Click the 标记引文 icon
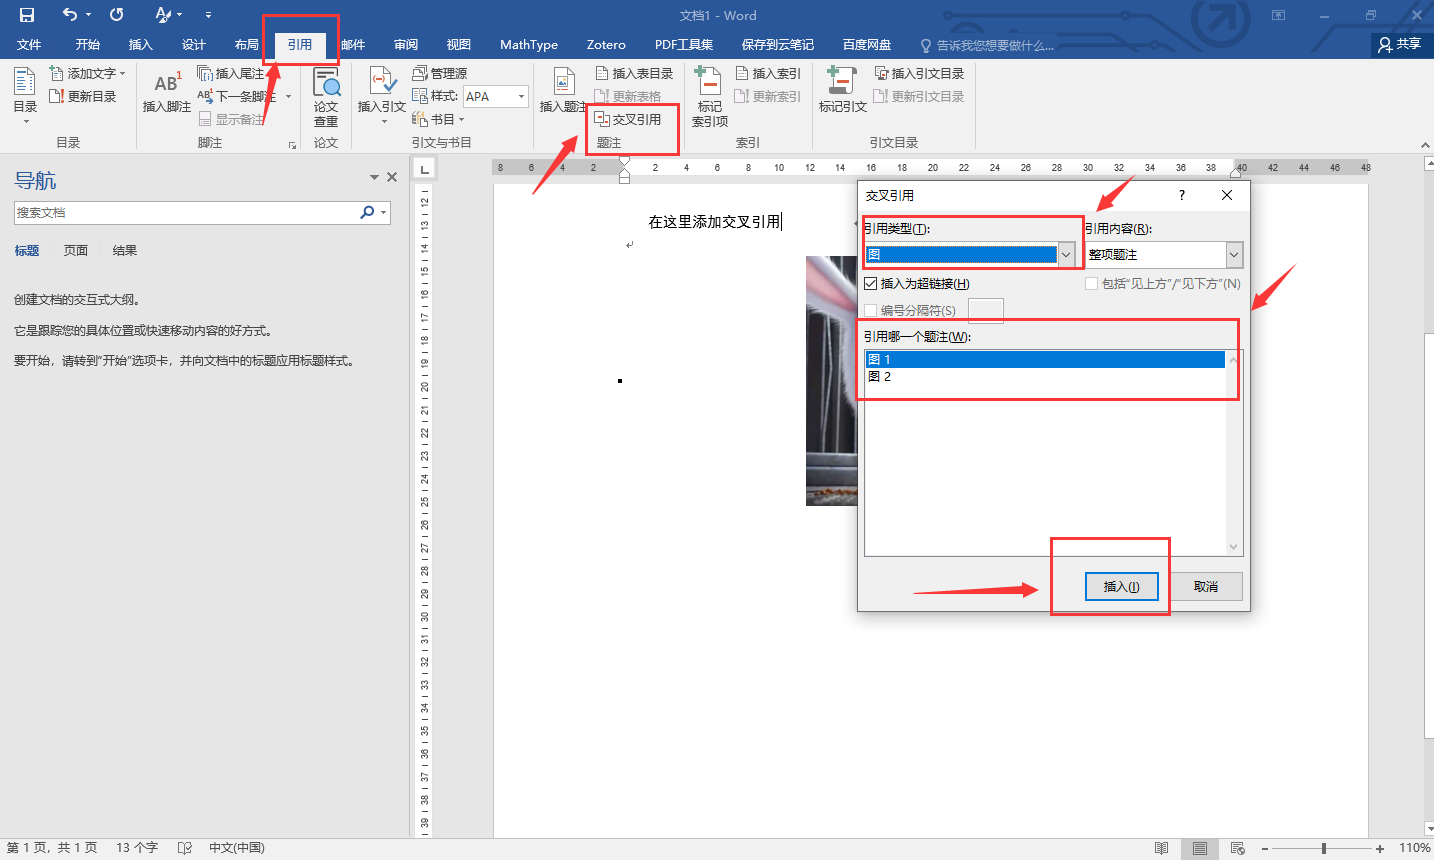Screen dimensions: 1434x860 tap(841, 81)
